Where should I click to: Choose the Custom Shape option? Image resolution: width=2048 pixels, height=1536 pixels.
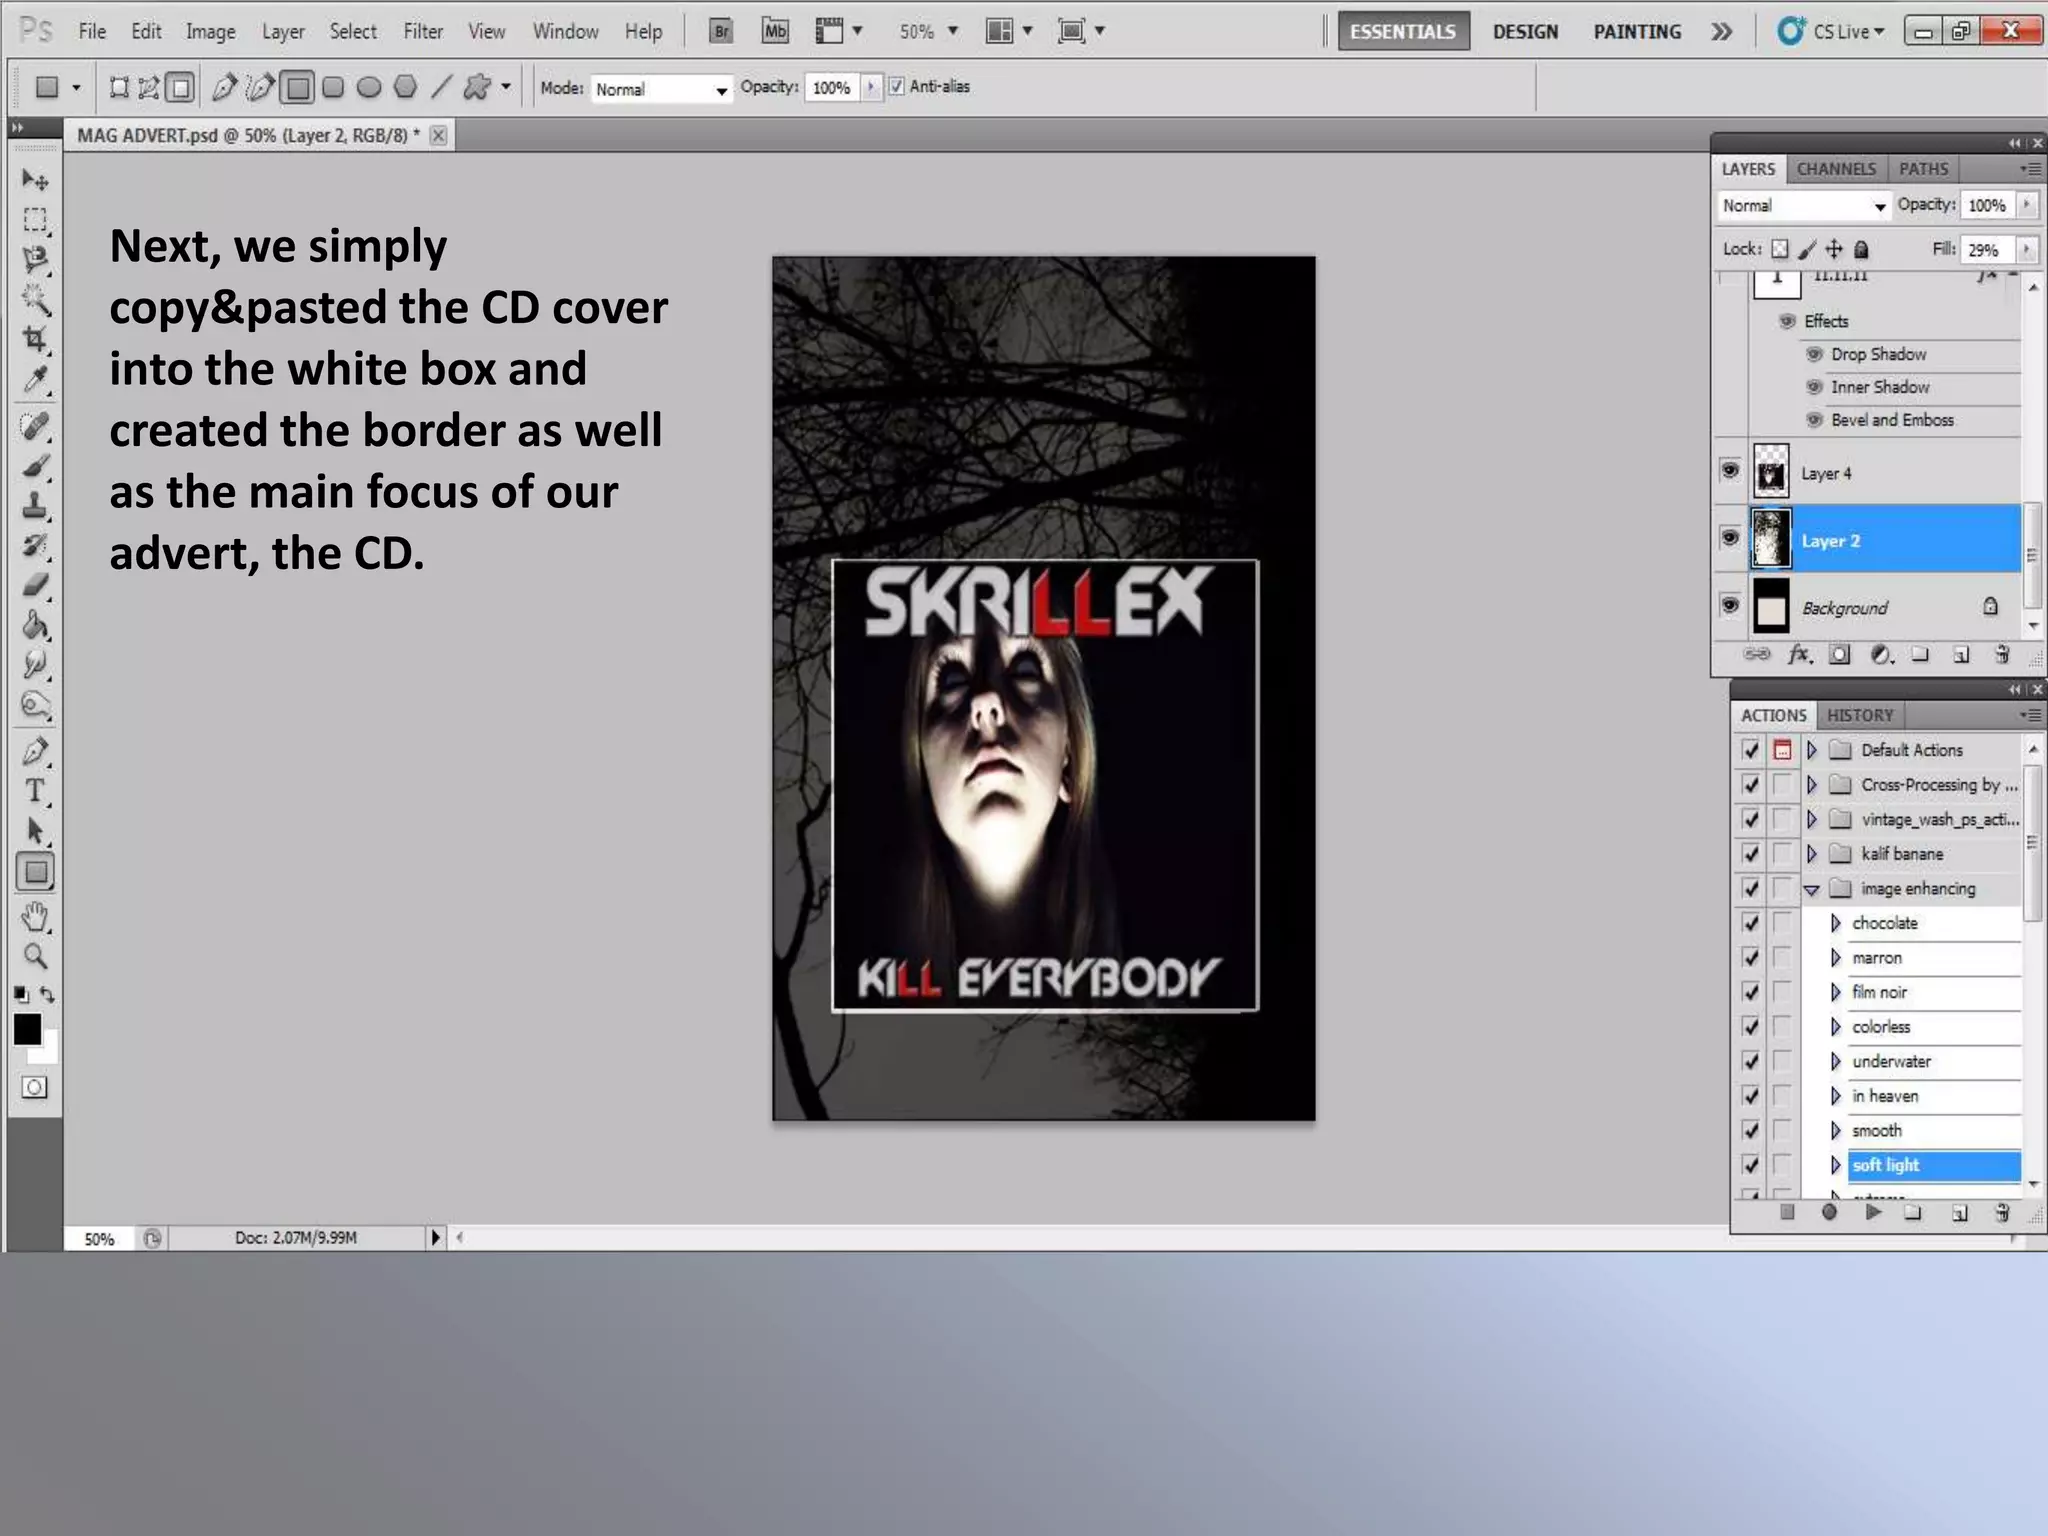(477, 88)
